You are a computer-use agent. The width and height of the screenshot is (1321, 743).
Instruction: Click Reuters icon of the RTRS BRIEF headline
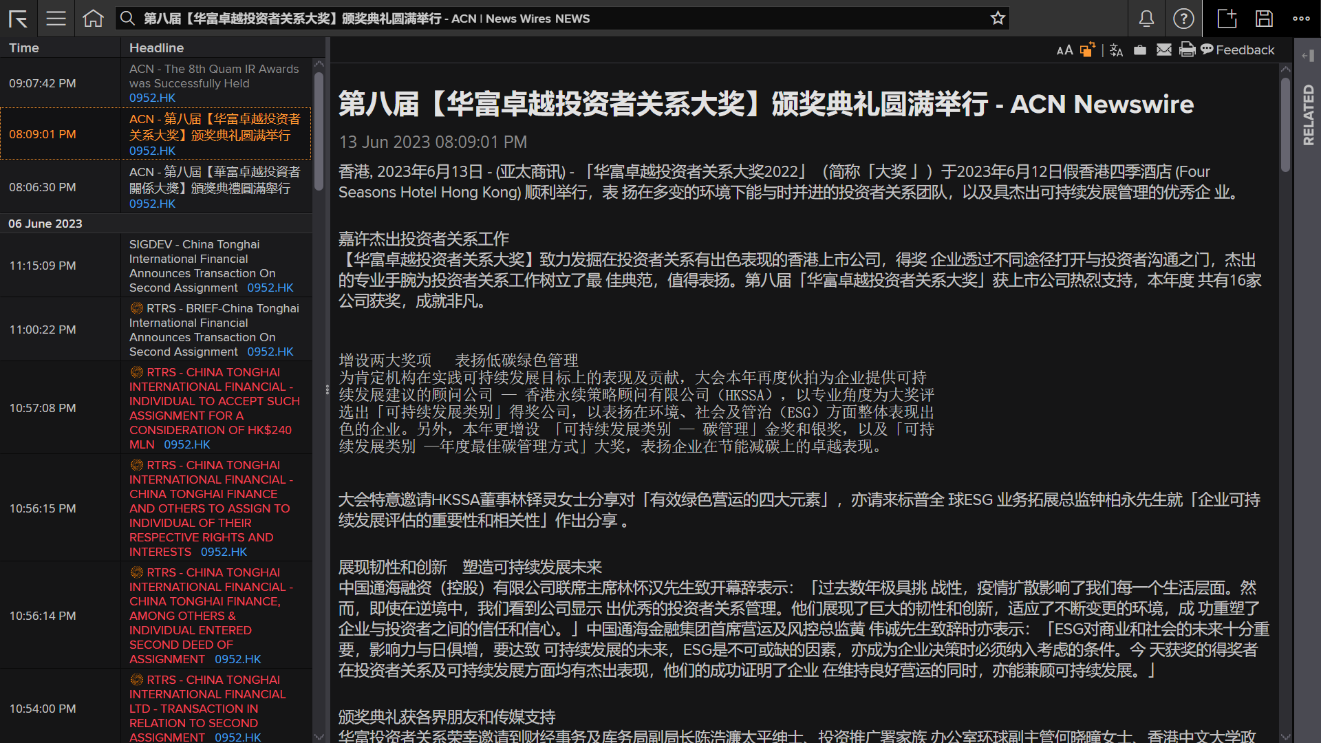click(136, 308)
